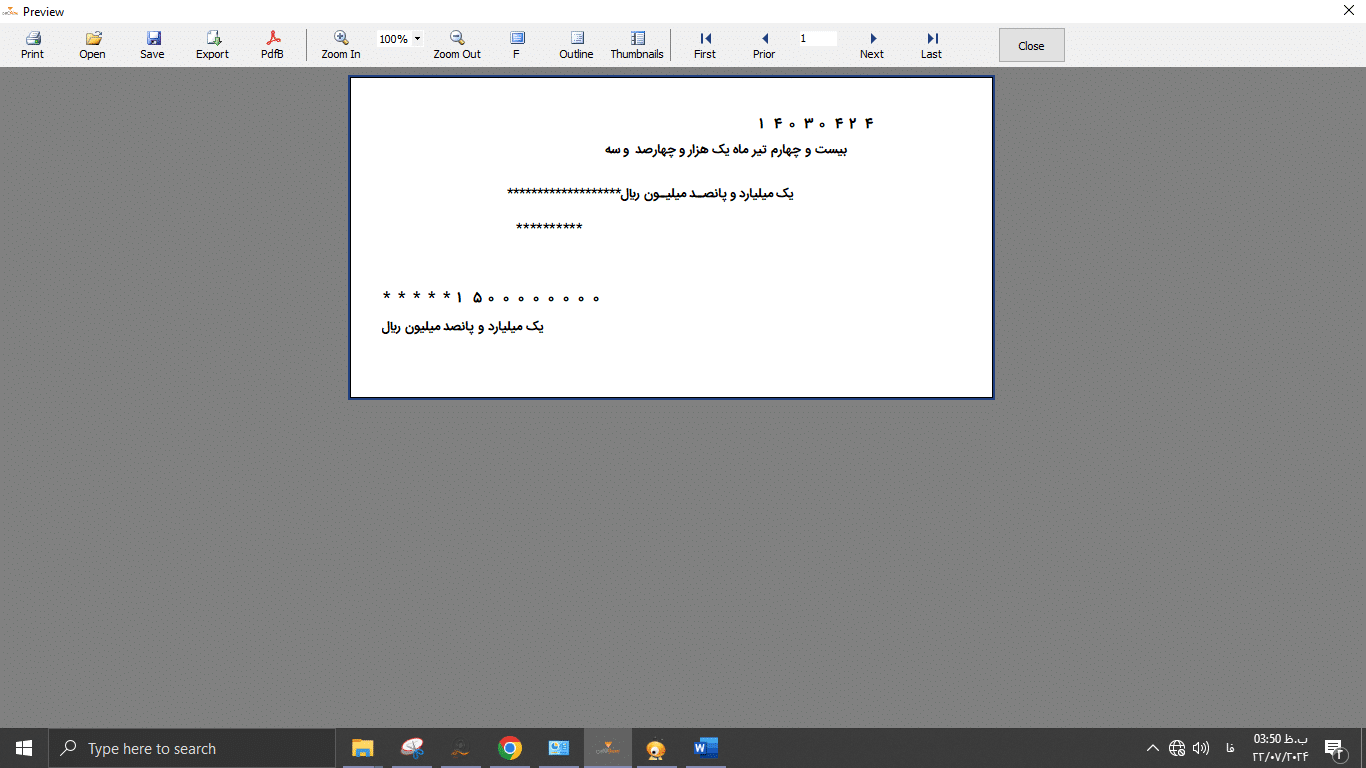
Task: Open File Explorer from taskbar
Action: (x=362, y=748)
